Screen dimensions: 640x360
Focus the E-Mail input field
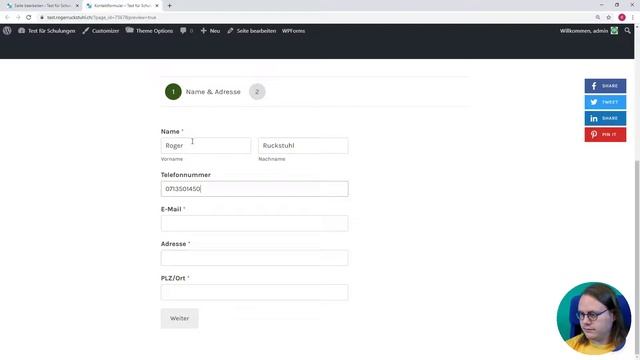[x=255, y=224]
